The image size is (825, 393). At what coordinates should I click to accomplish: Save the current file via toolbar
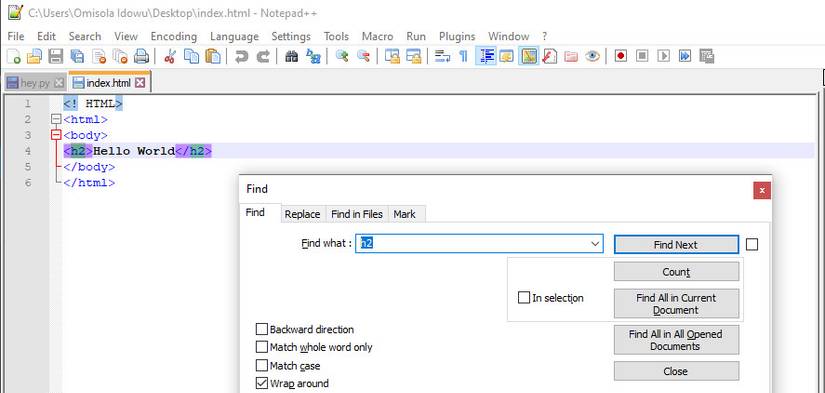click(56, 56)
